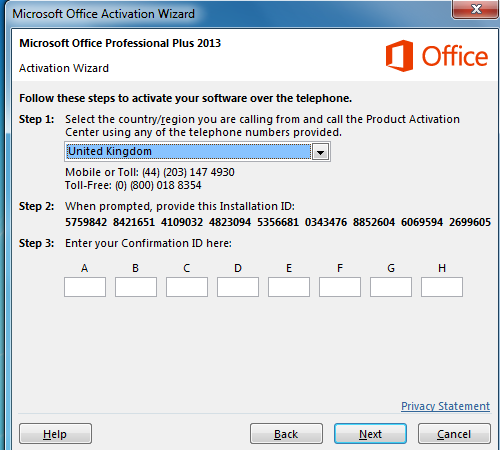Click Confirmation ID box A
The height and width of the screenshot is (450, 500).
[x=85, y=287]
